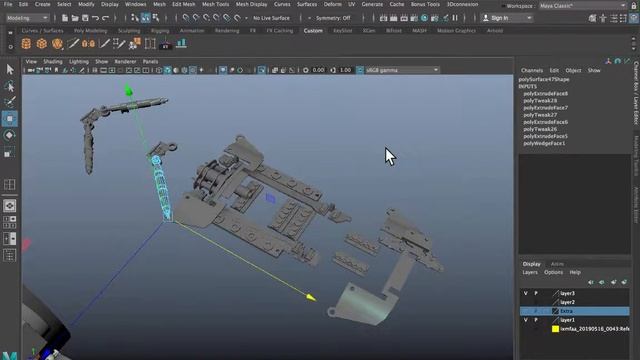Select the arrow Select tool in toolbox

pyautogui.click(x=10, y=69)
